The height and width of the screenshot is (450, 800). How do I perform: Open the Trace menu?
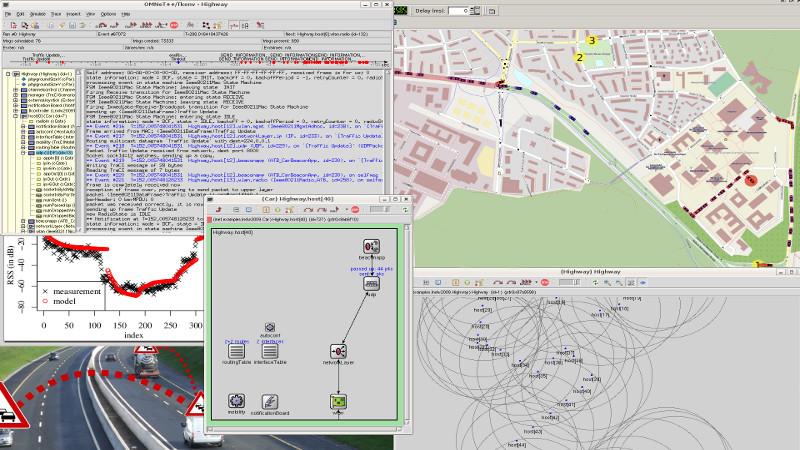[x=56, y=14]
